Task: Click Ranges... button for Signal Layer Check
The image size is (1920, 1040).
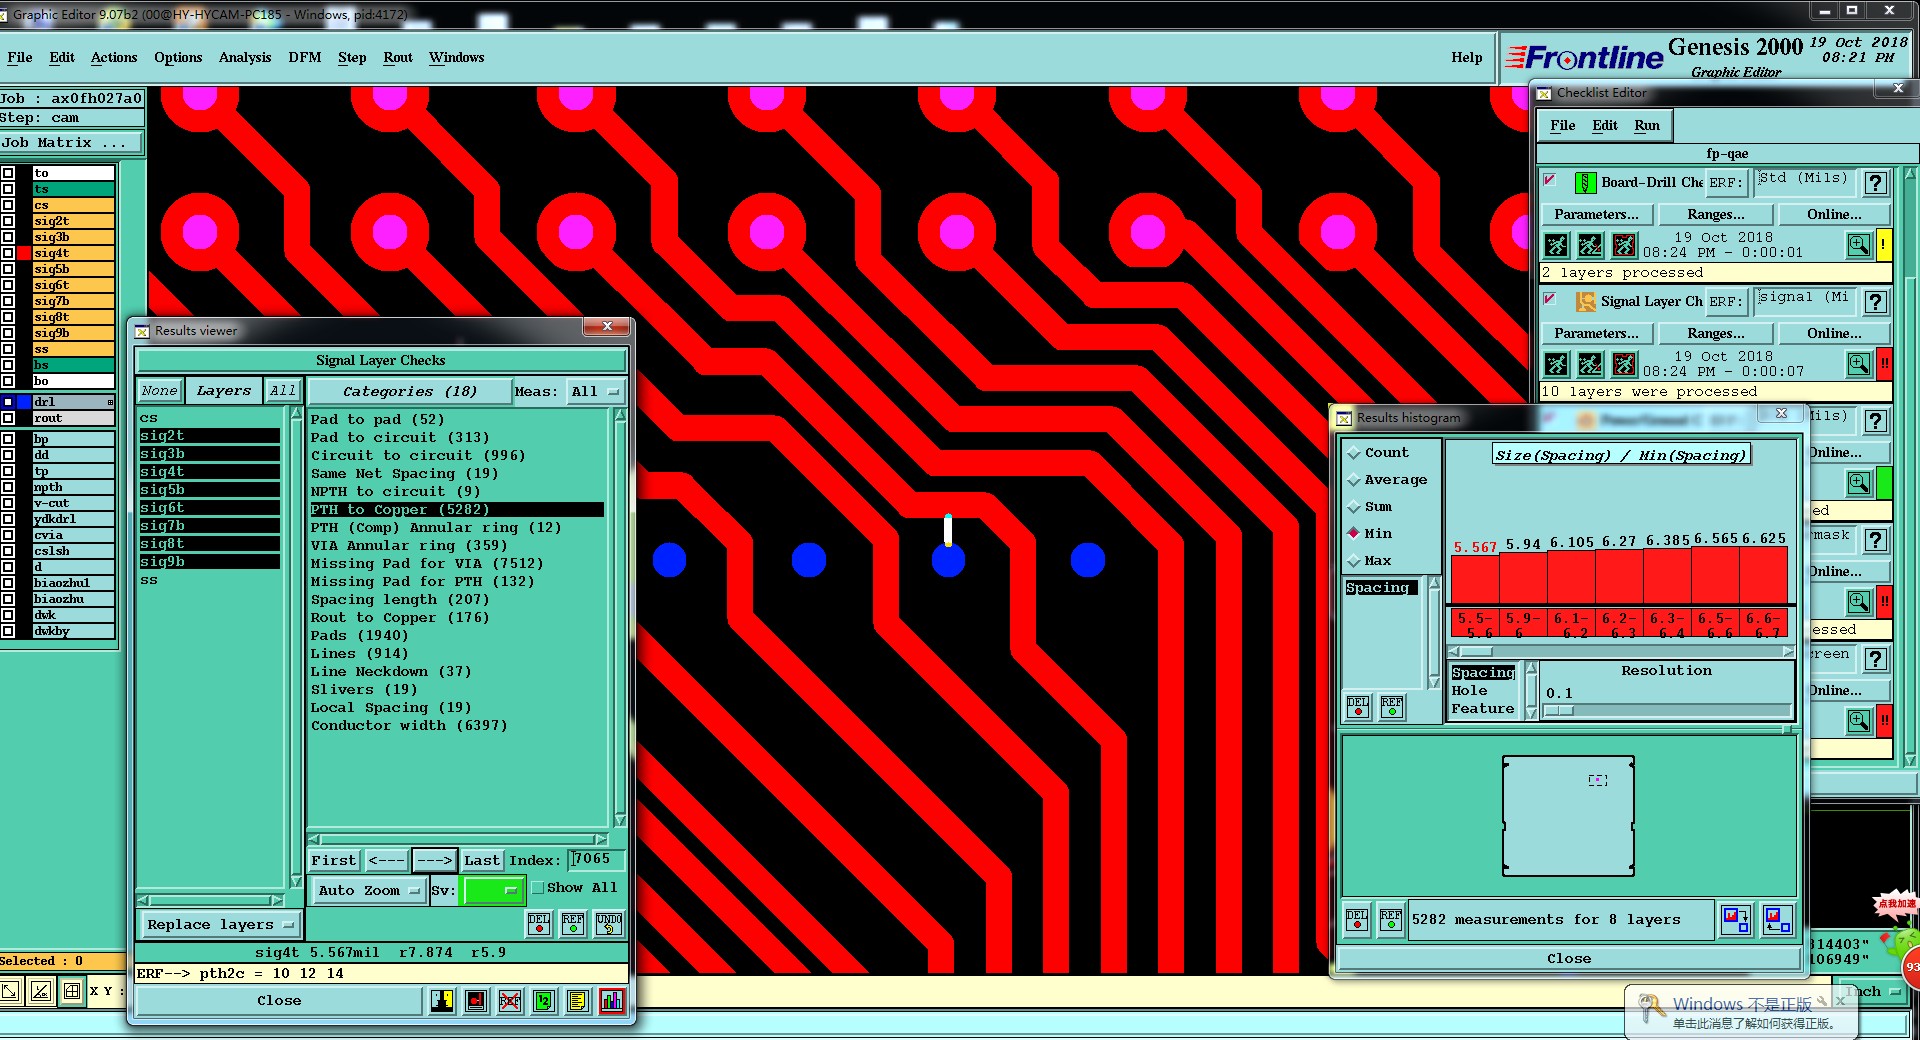Action: [1715, 334]
